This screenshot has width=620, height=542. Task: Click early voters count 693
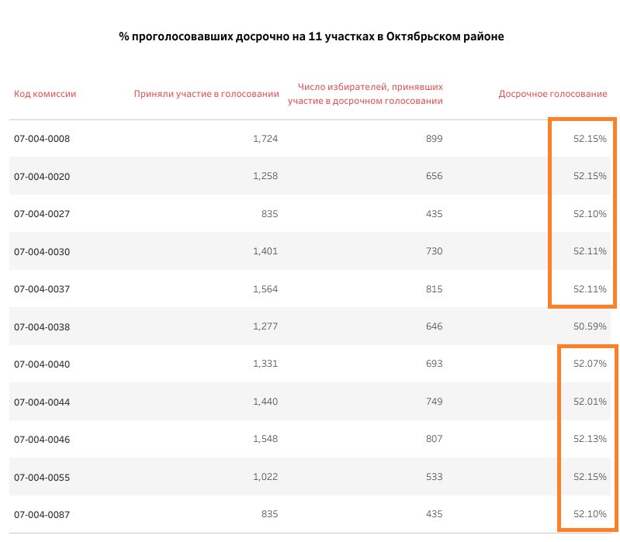click(x=434, y=364)
